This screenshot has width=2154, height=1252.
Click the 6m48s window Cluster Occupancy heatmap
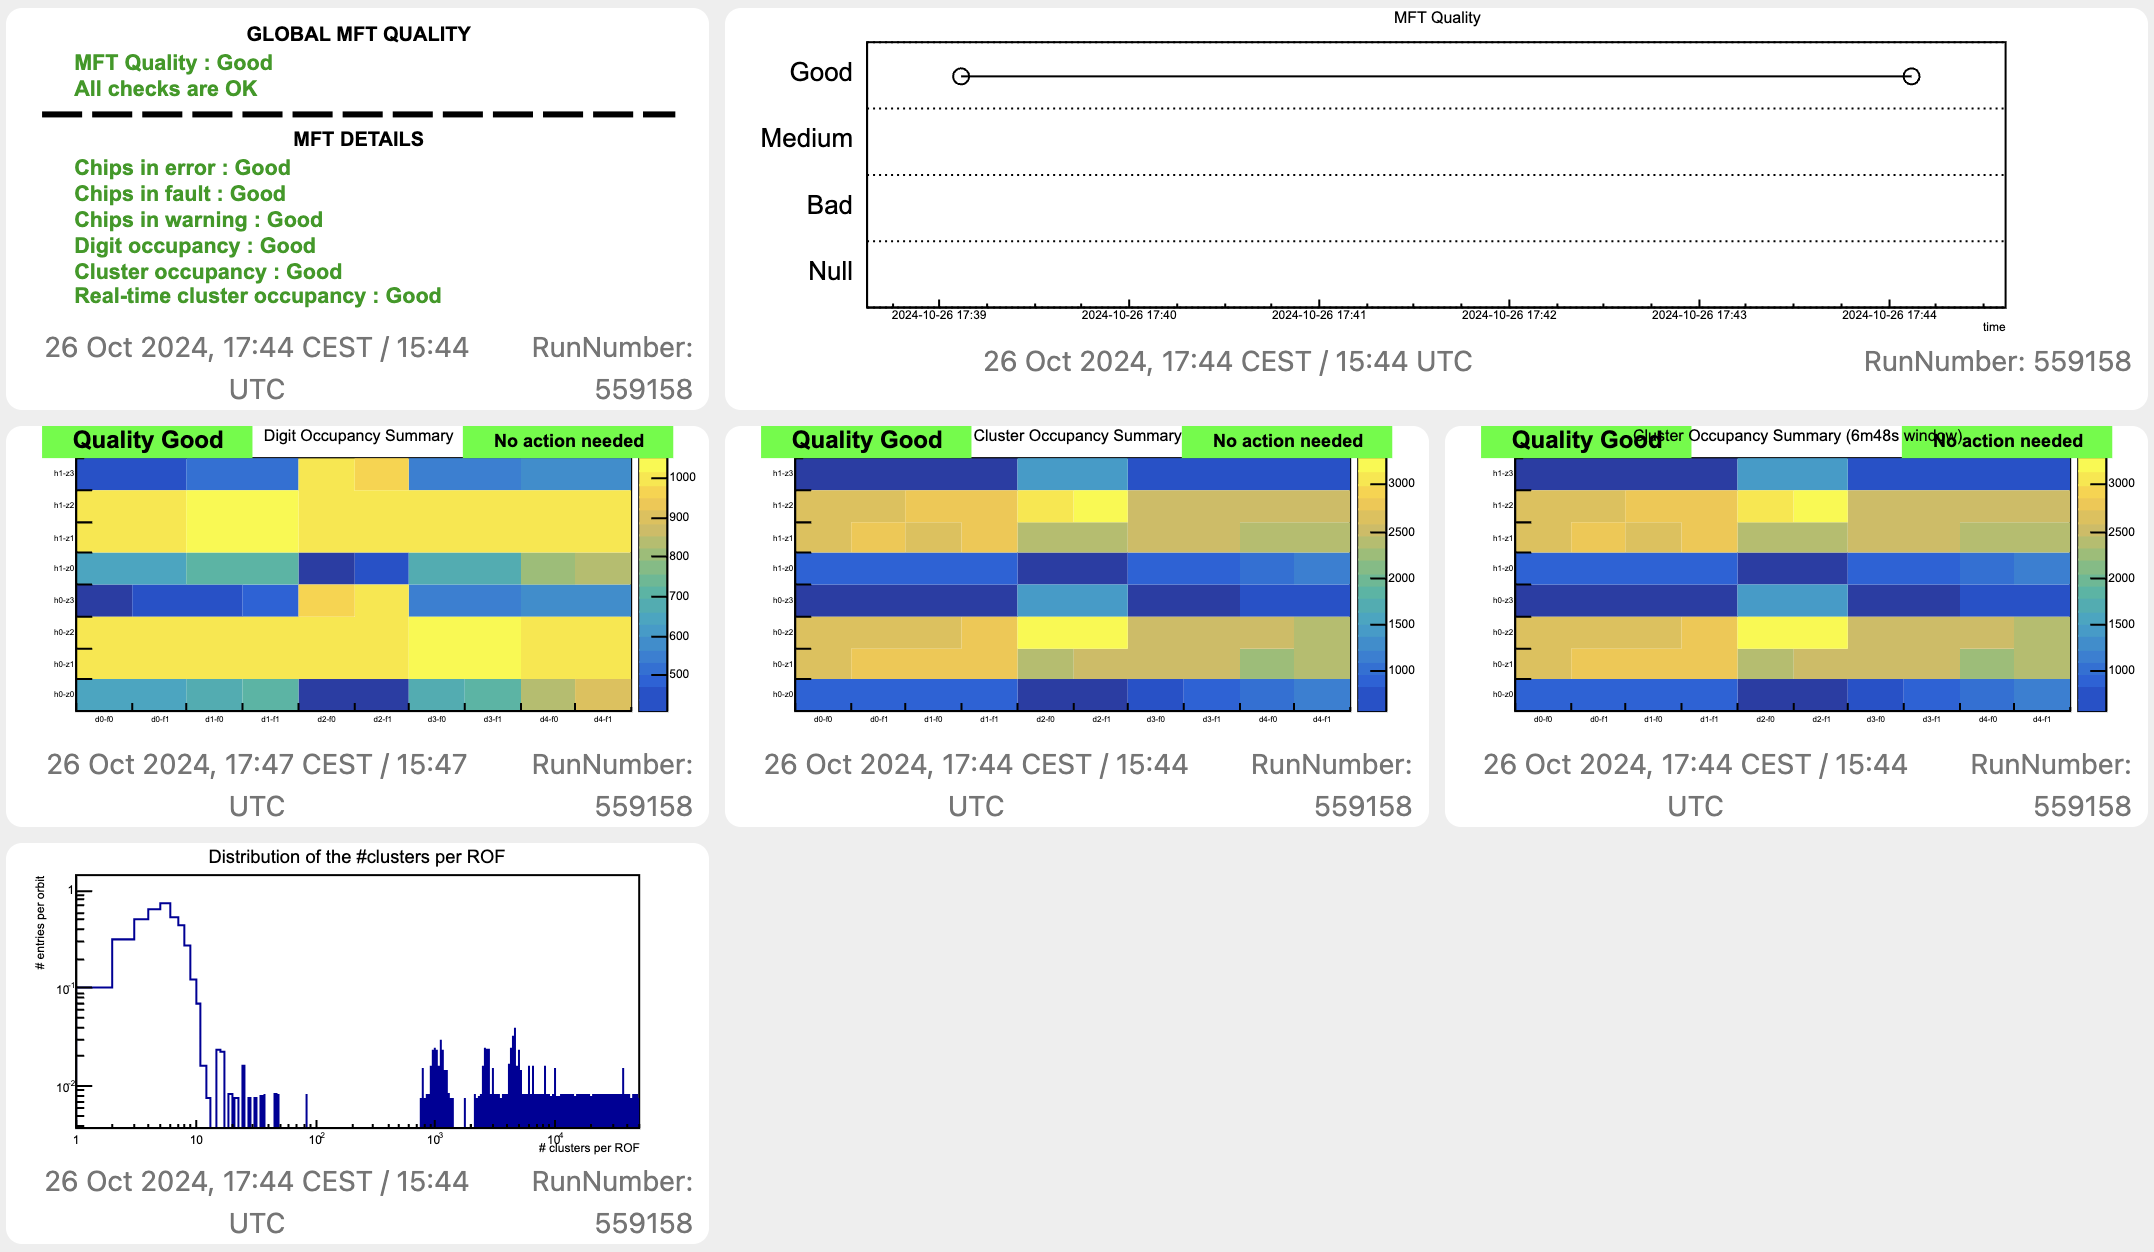[x=1793, y=584]
